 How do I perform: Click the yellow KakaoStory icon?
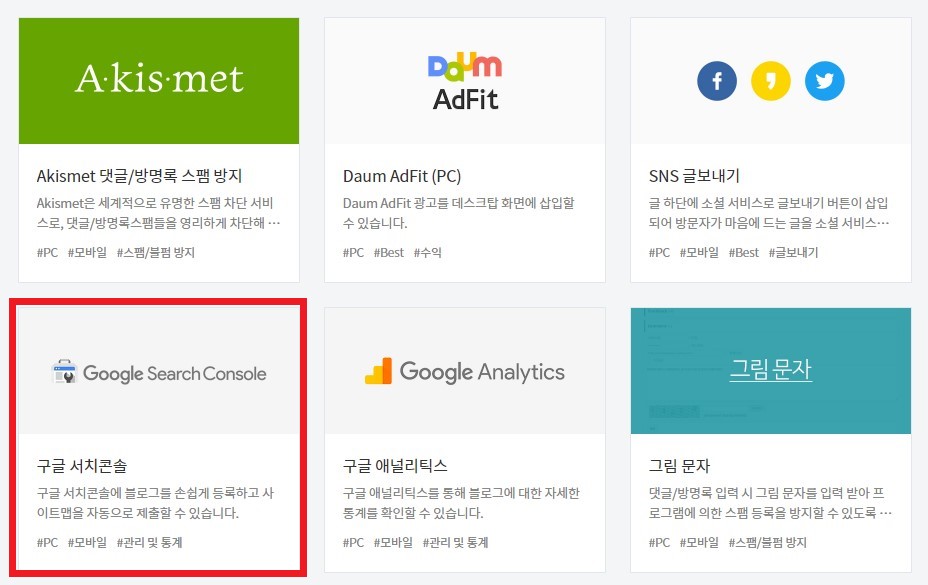point(771,81)
